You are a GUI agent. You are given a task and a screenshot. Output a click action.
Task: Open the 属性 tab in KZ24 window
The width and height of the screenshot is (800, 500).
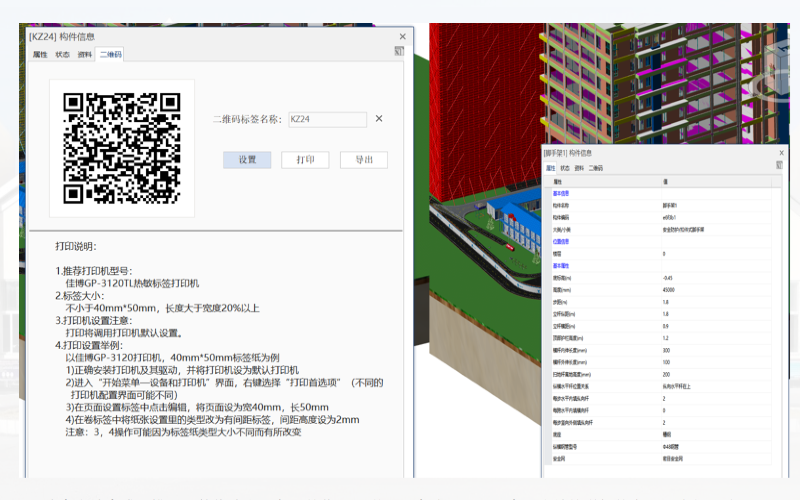pyautogui.click(x=40, y=55)
